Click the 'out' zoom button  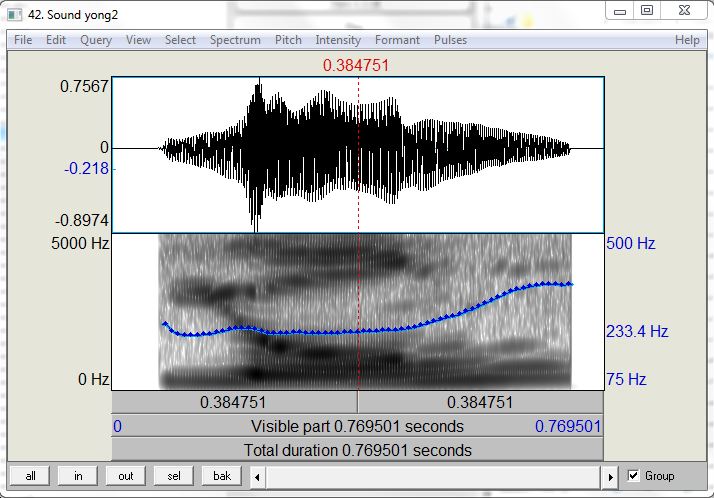click(126, 476)
